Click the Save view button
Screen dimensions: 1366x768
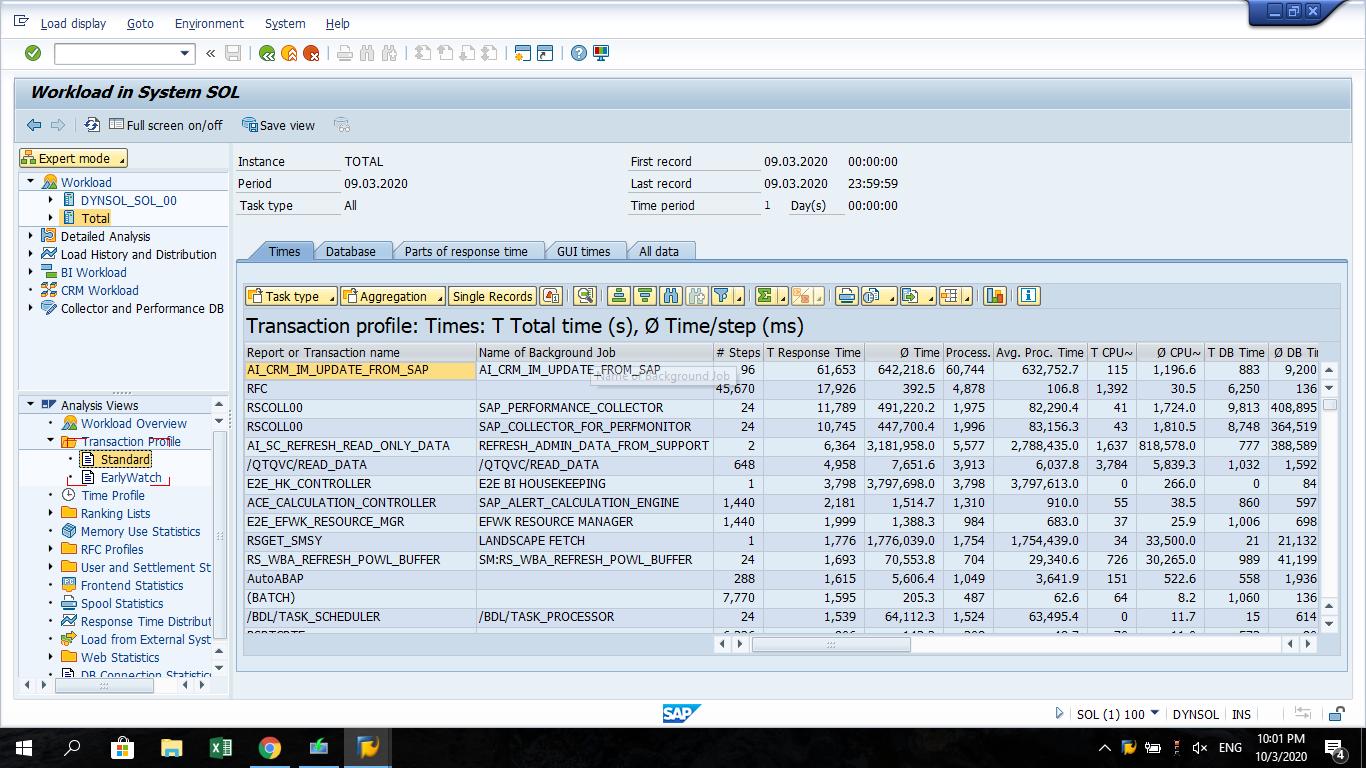coord(278,124)
